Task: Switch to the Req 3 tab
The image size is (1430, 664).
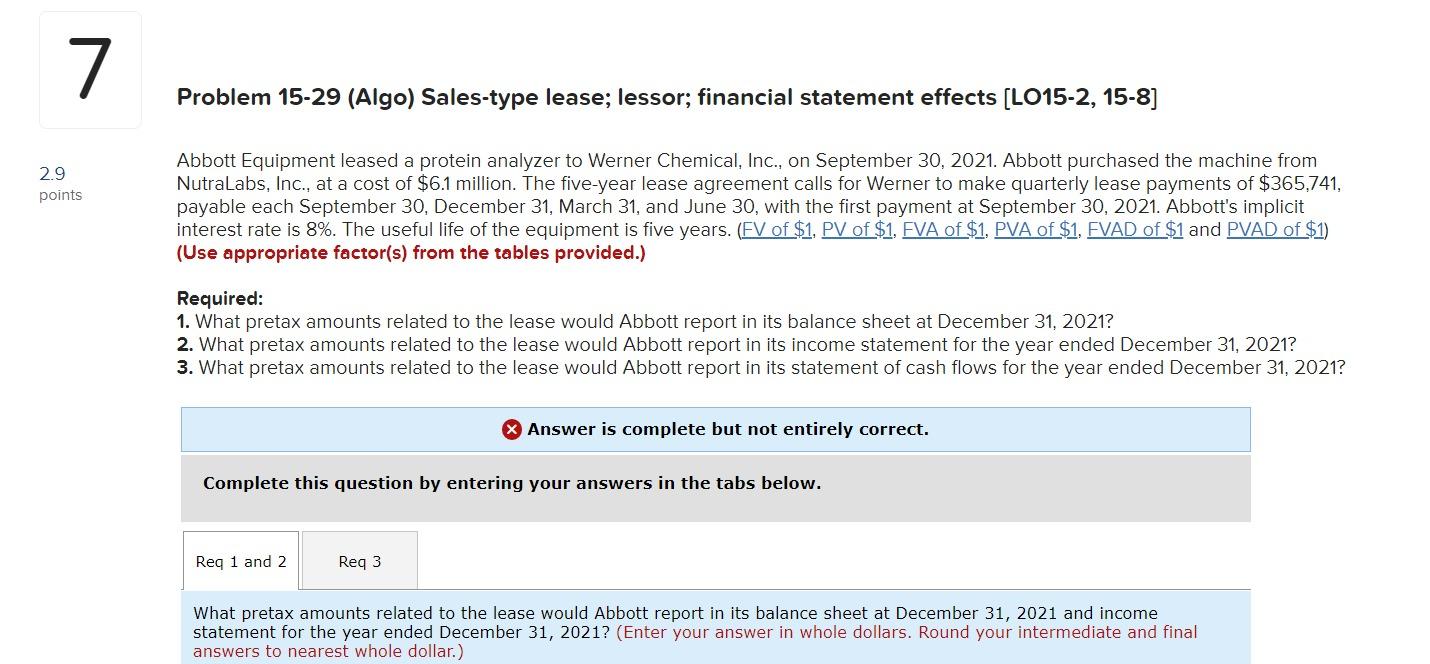Action: (x=359, y=561)
